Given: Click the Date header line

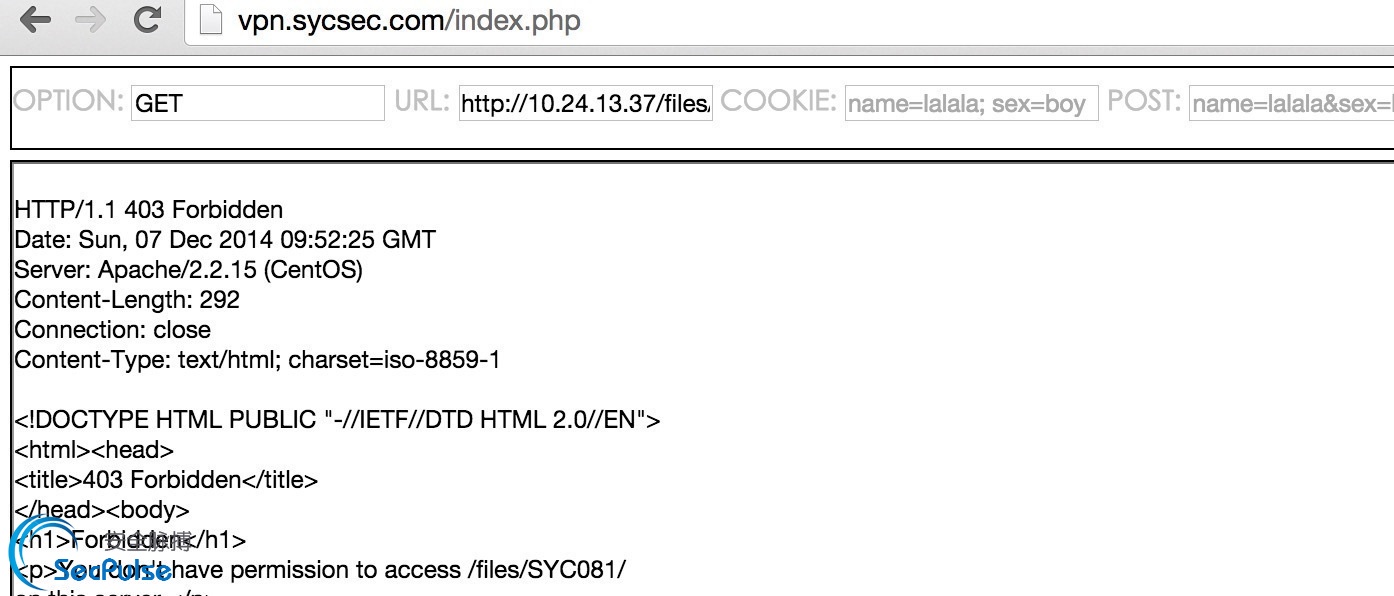Looking at the screenshot, I should (x=225, y=240).
